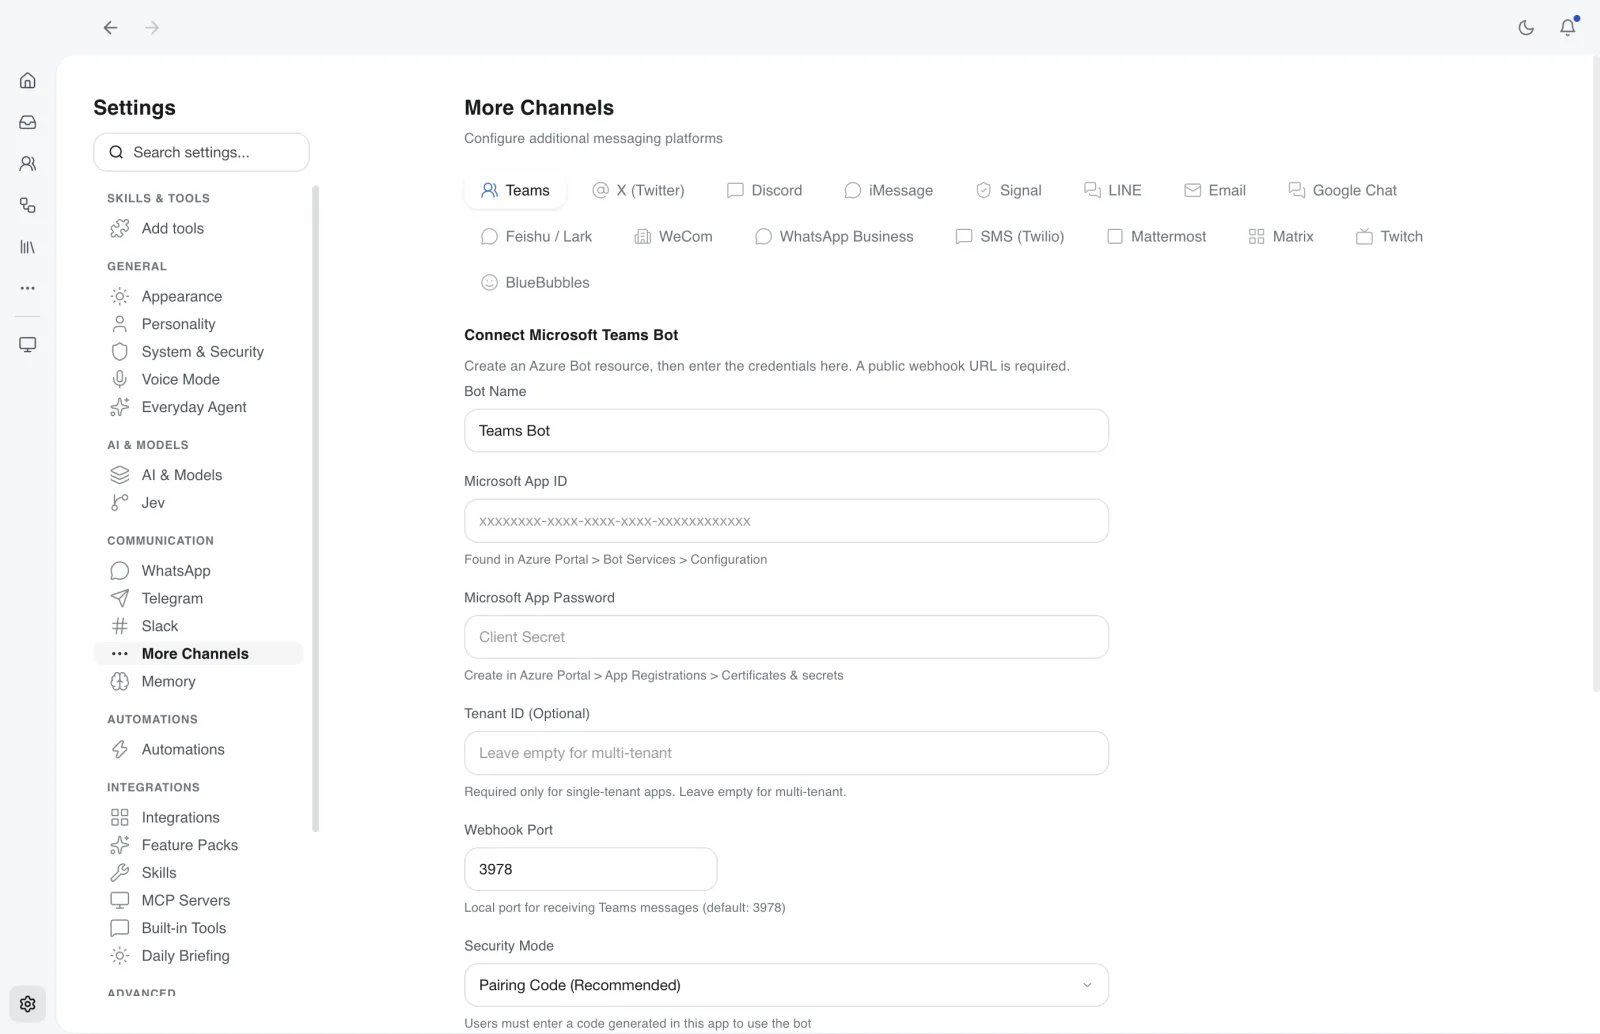The height and width of the screenshot is (1034, 1600).
Task: Open the Mattermost channel tab
Action: pyautogui.click(x=1157, y=236)
